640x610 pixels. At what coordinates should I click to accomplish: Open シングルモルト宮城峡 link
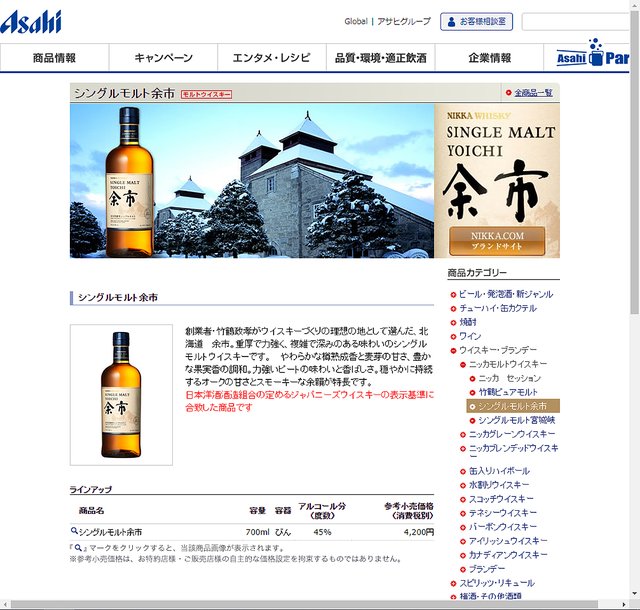click(x=516, y=420)
